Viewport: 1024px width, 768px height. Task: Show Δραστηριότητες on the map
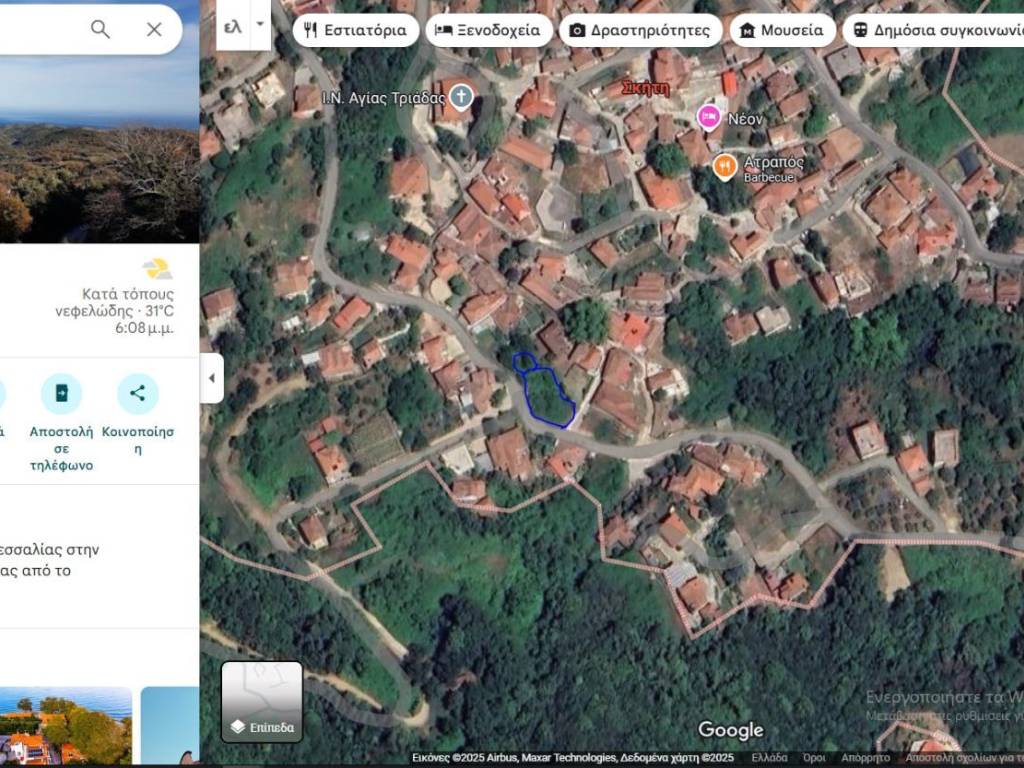(x=640, y=30)
